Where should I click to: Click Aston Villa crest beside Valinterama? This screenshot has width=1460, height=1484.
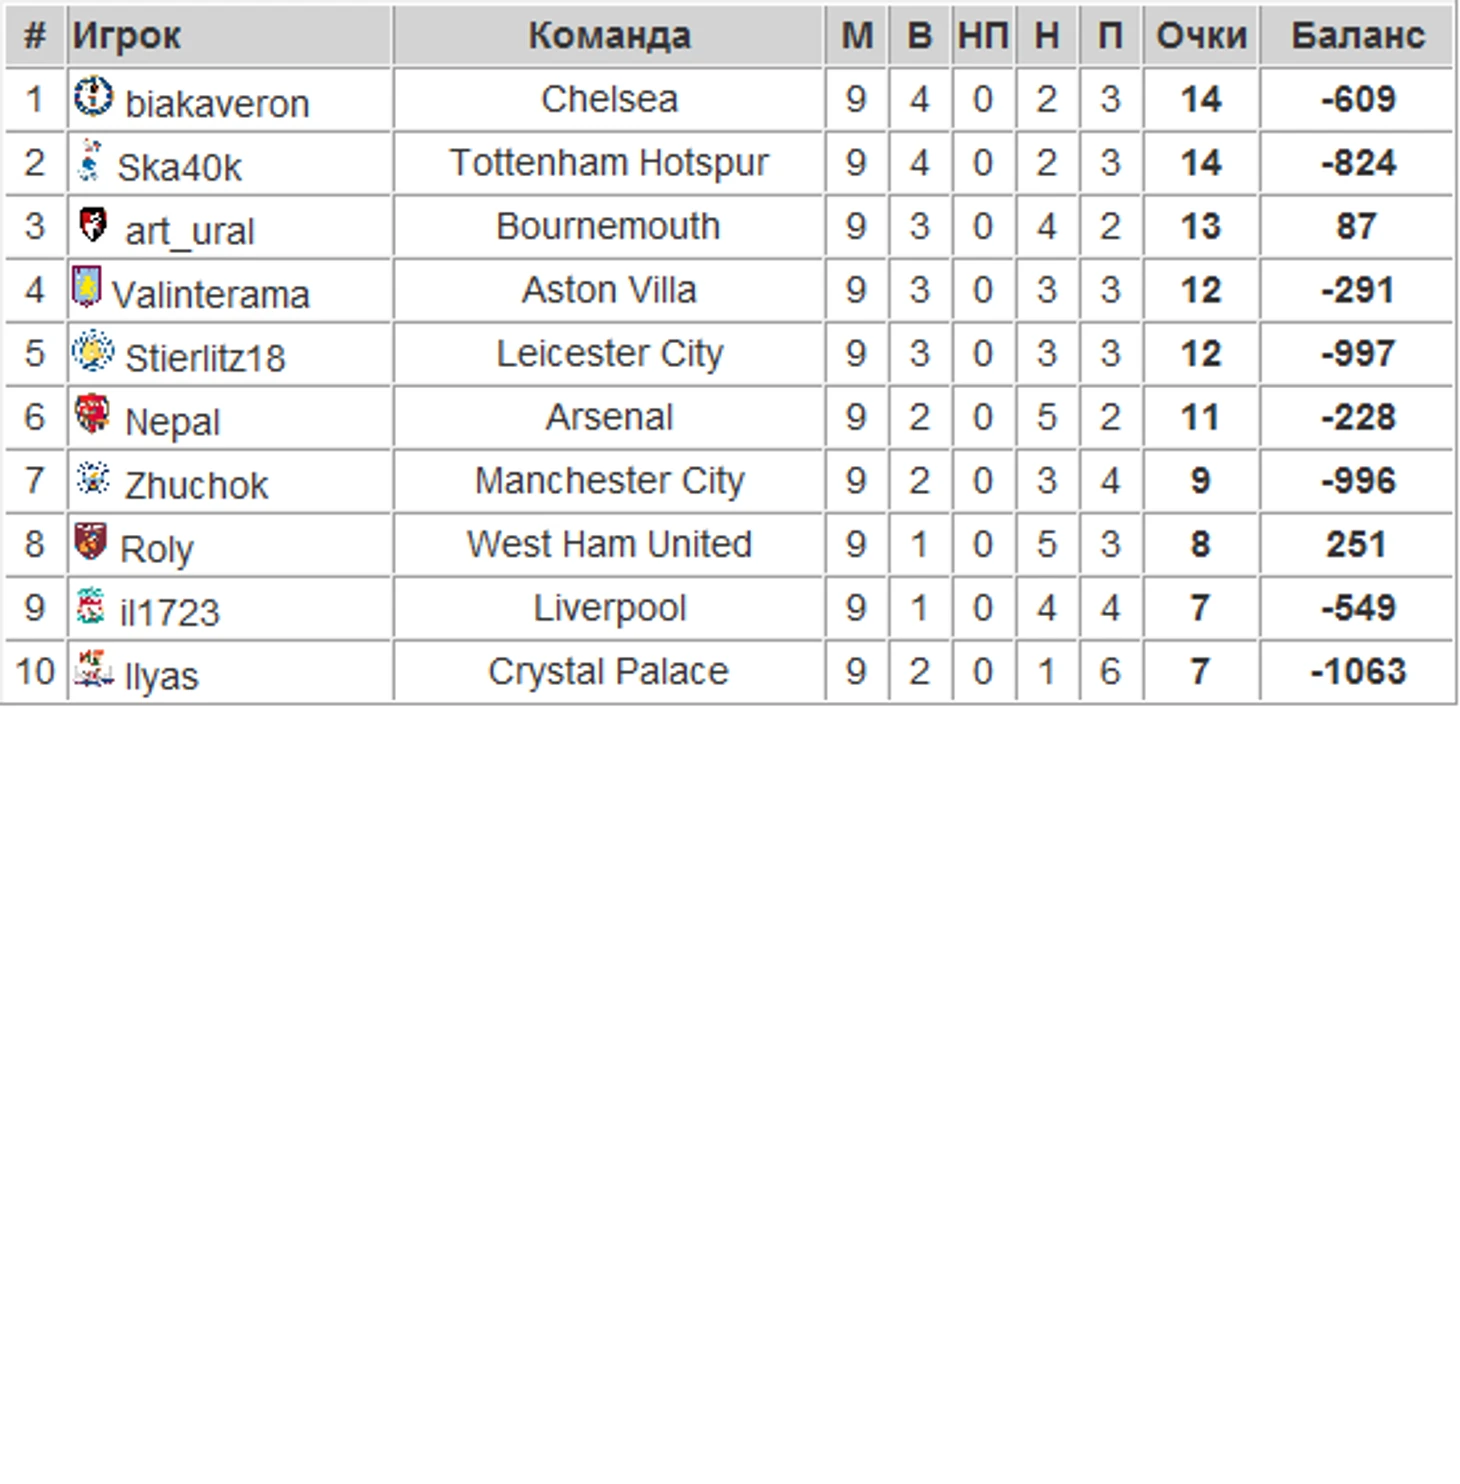87,287
